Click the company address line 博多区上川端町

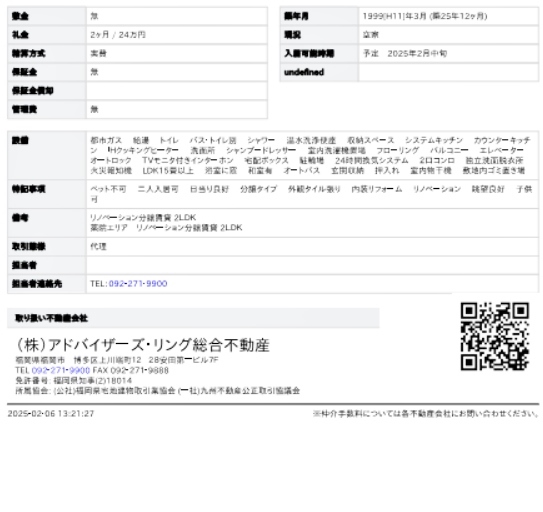pos(117,360)
